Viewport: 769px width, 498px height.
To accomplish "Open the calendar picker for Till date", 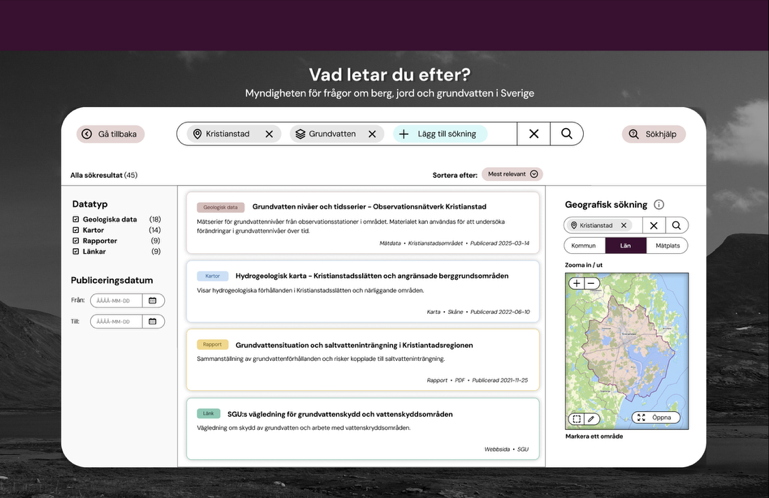I will (x=153, y=321).
